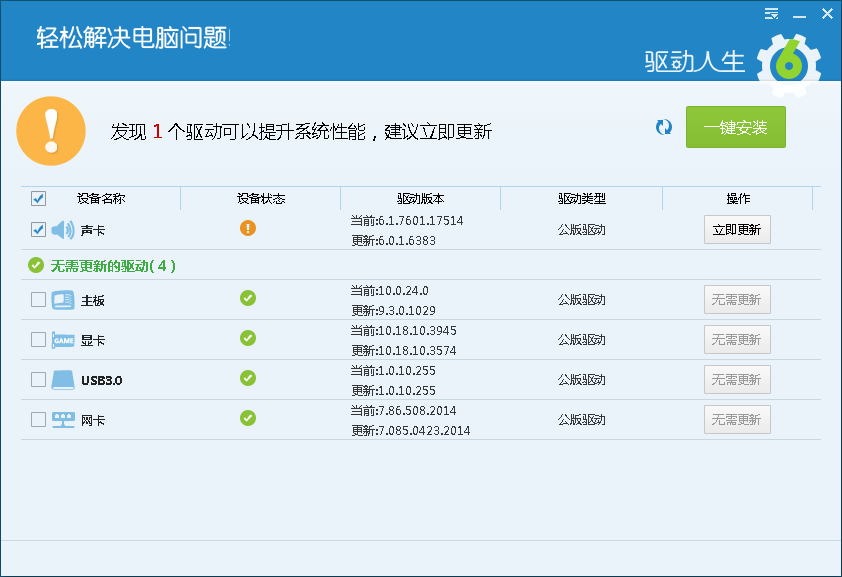Image resolution: width=842 pixels, height=577 pixels.
Task: Toggle the select-all checkbox in header
Action: (38, 198)
